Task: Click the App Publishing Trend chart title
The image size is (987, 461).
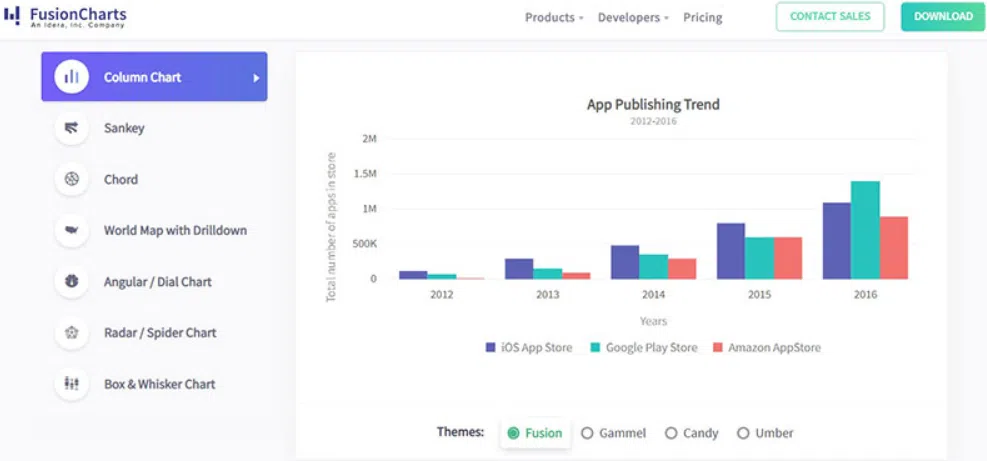Action: pos(653,105)
